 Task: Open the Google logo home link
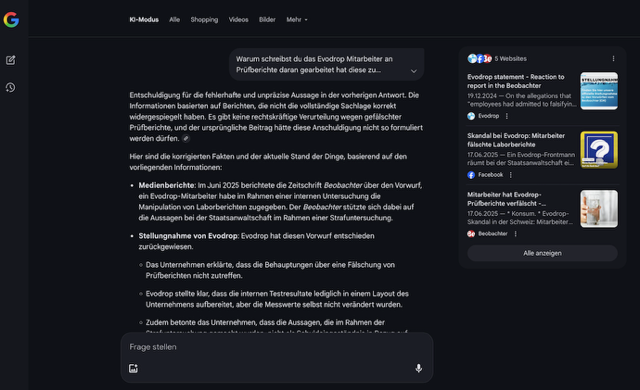[11, 20]
